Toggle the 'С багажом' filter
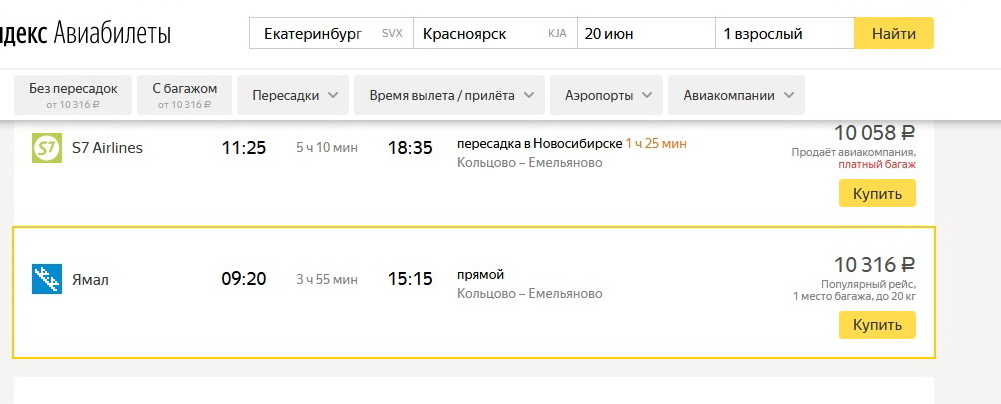The image size is (1001, 404). 184,95
